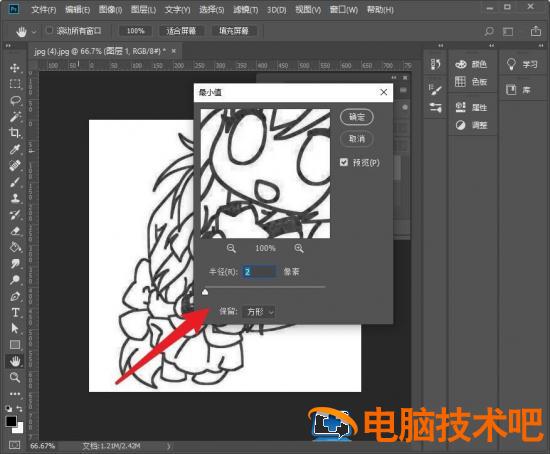The image size is (550, 454).
Task: Toggle the 预览(P) preview checkbox
Action: pyautogui.click(x=344, y=162)
